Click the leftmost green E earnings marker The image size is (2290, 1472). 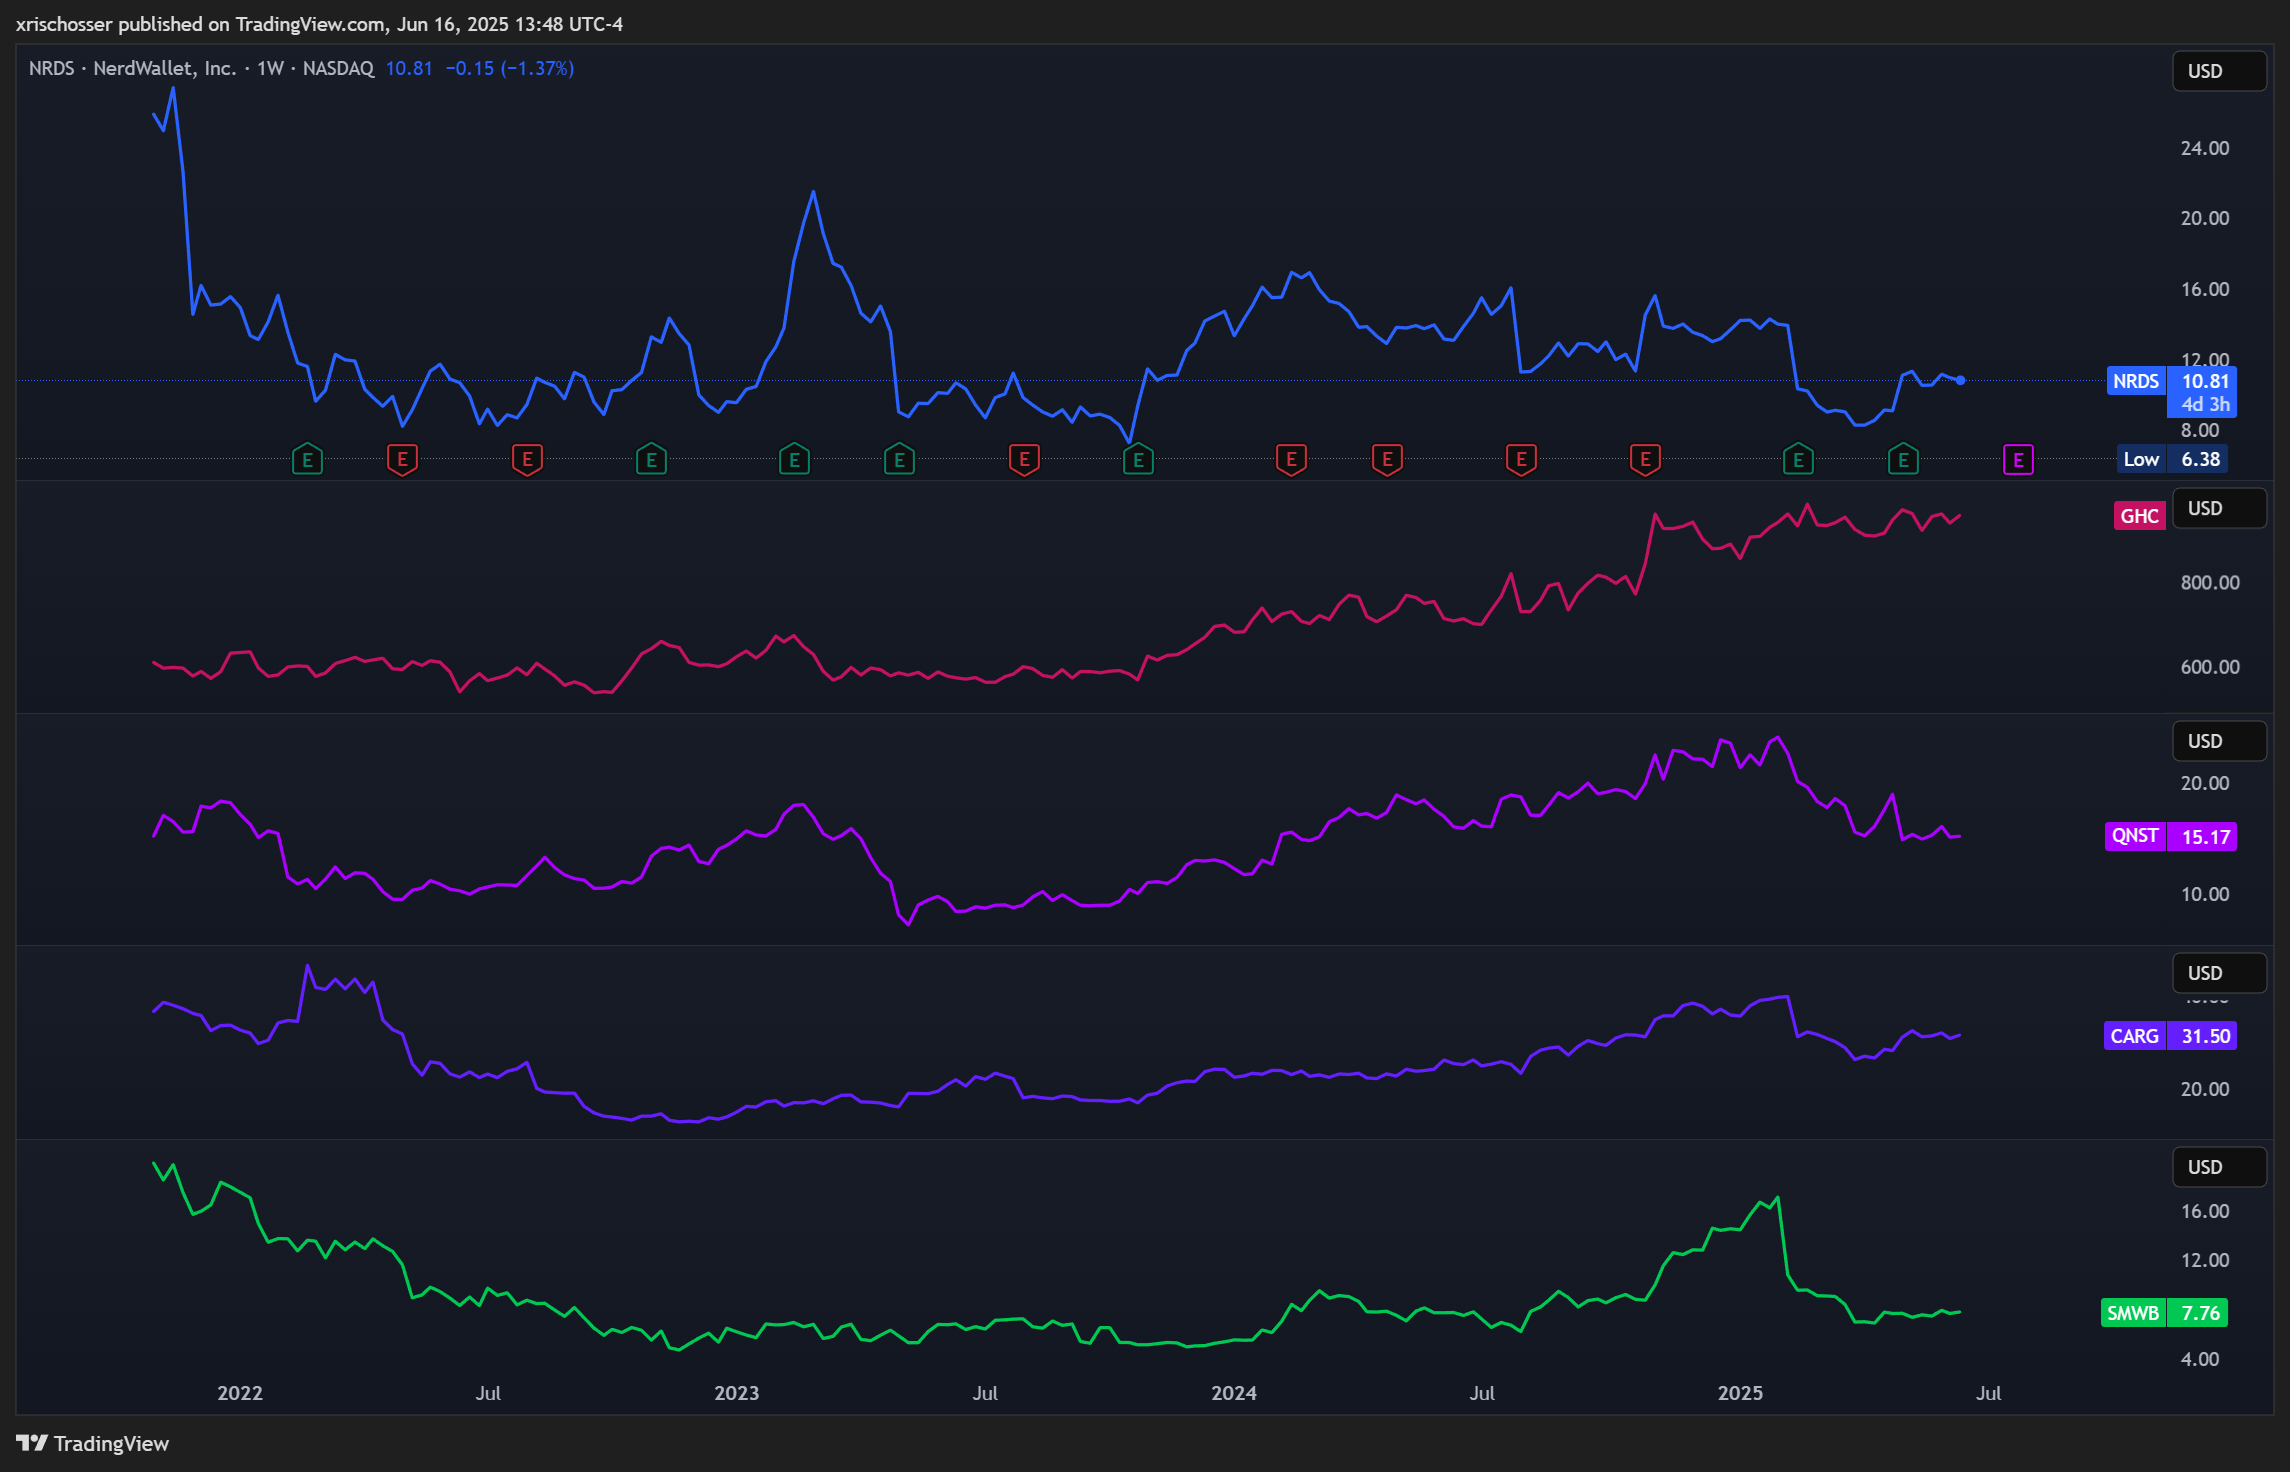click(307, 460)
